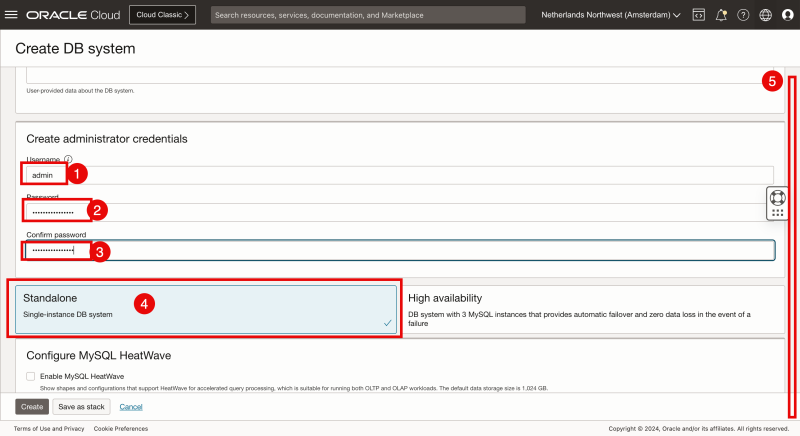The image size is (800, 436).
Task: Open the Terms of Use and Privacy link
Action: pyautogui.click(x=49, y=428)
